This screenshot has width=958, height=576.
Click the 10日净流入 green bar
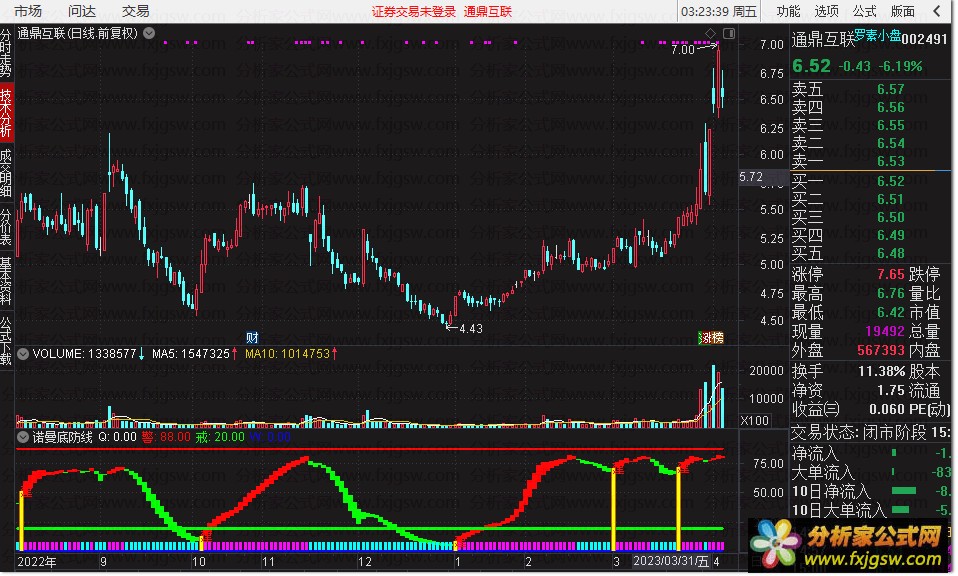tap(904, 490)
